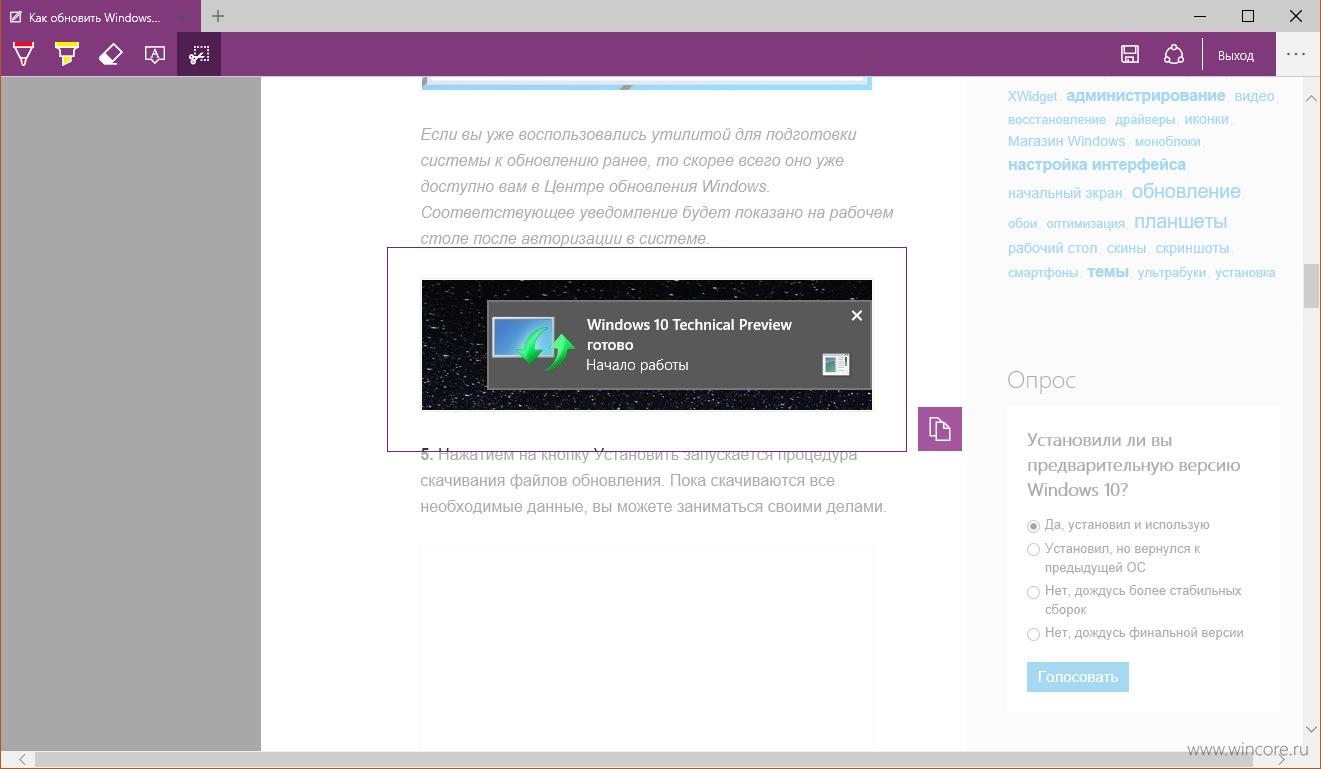Open the иконки tag
Image resolution: width=1321 pixels, height=769 pixels.
tap(1206, 119)
